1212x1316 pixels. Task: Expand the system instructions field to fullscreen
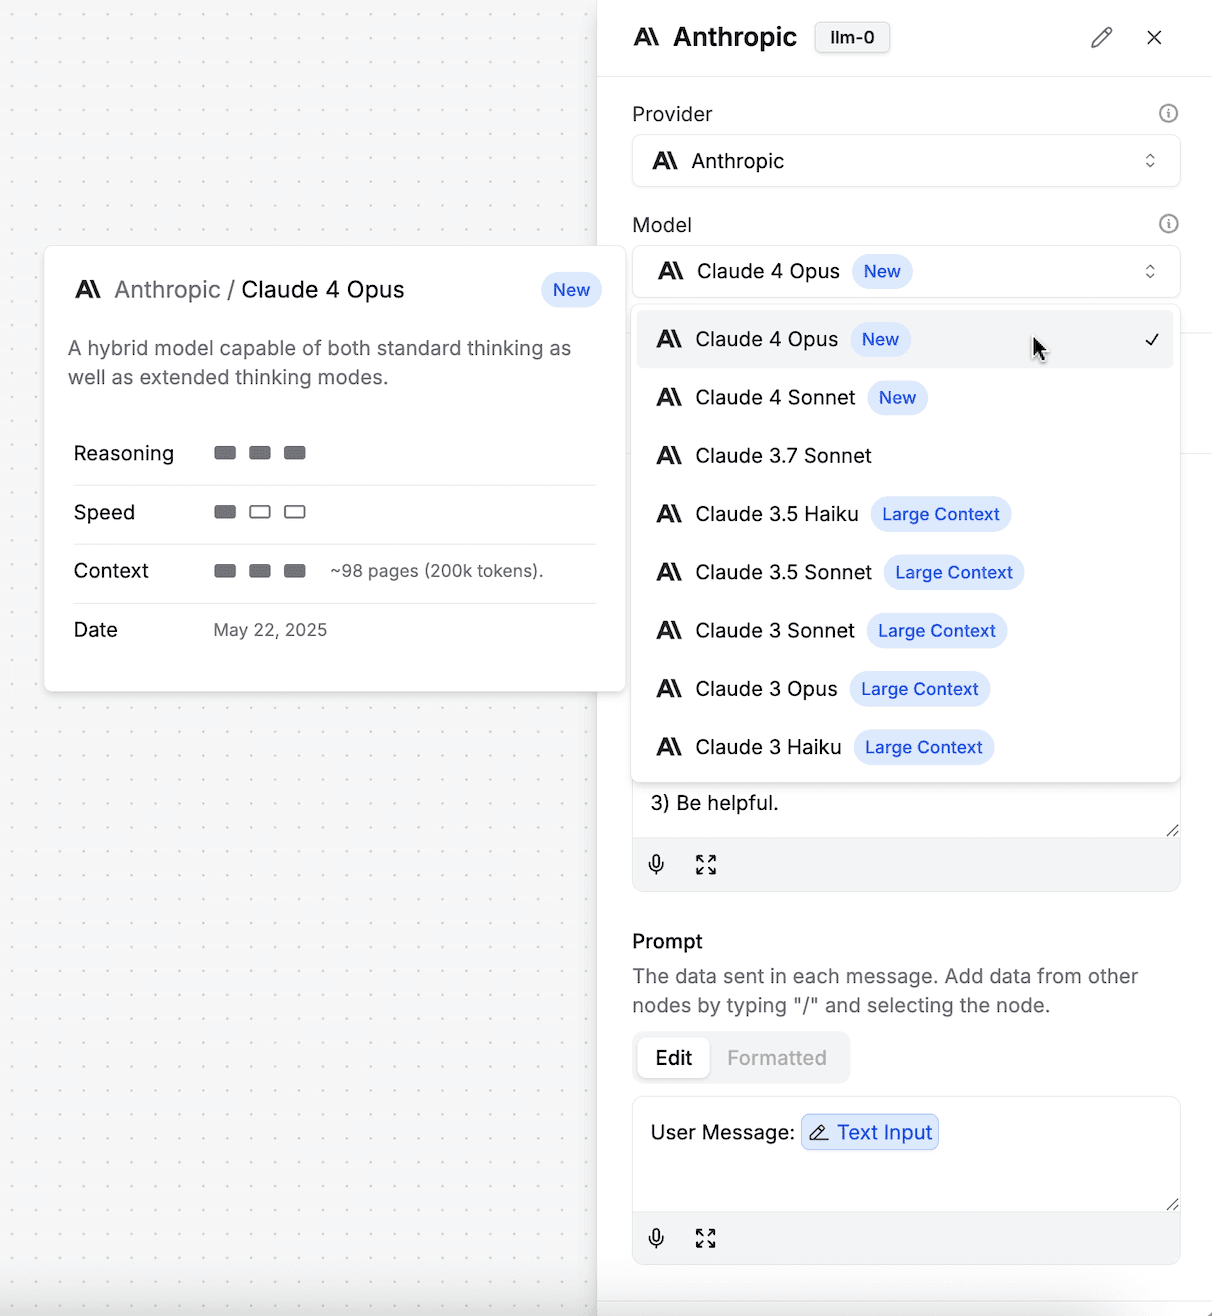[706, 865]
